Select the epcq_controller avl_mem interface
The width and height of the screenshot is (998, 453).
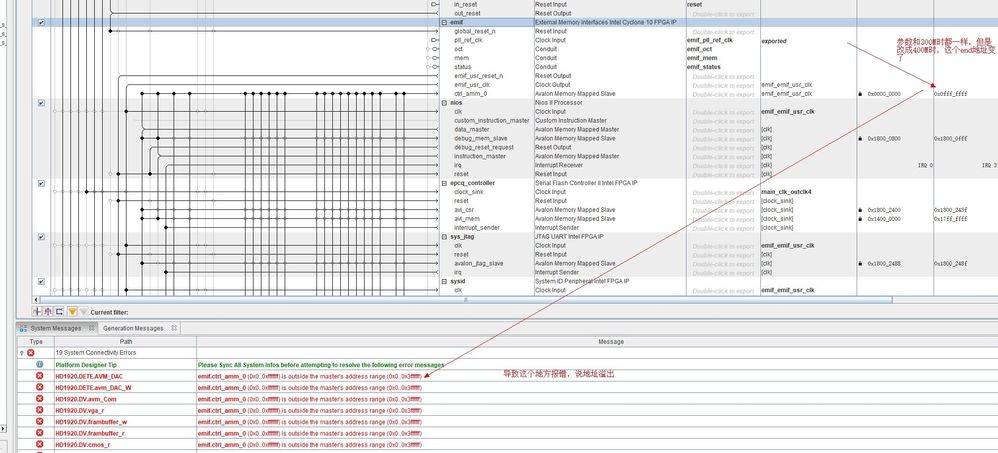[x=468, y=218]
